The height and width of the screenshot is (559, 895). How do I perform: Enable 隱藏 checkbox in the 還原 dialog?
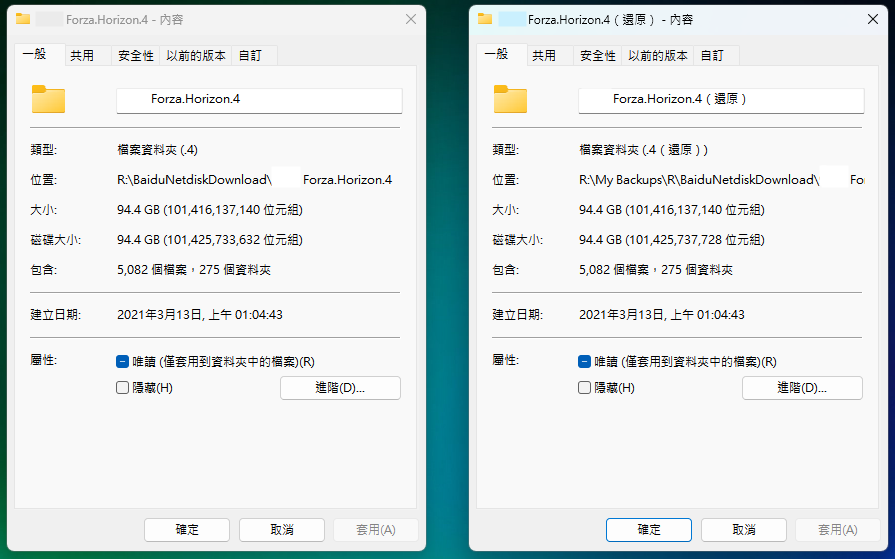(x=585, y=388)
